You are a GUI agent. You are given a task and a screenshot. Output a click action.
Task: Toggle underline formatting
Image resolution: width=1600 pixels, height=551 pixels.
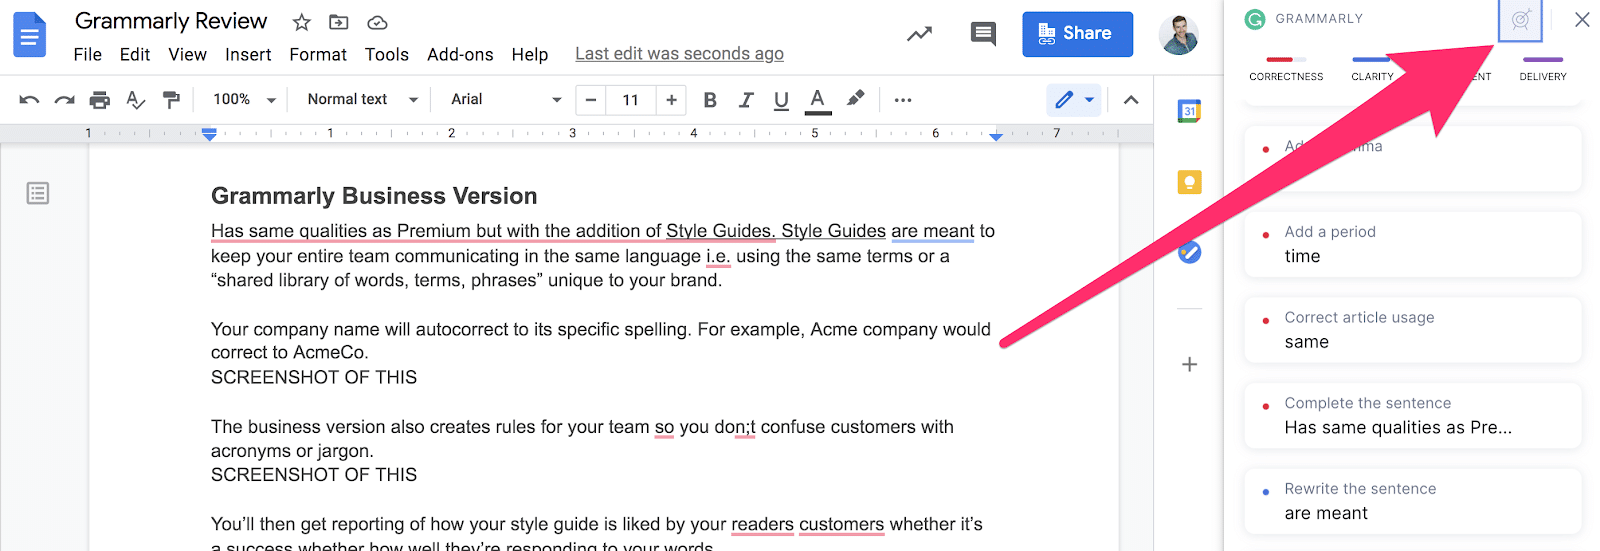pyautogui.click(x=781, y=100)
